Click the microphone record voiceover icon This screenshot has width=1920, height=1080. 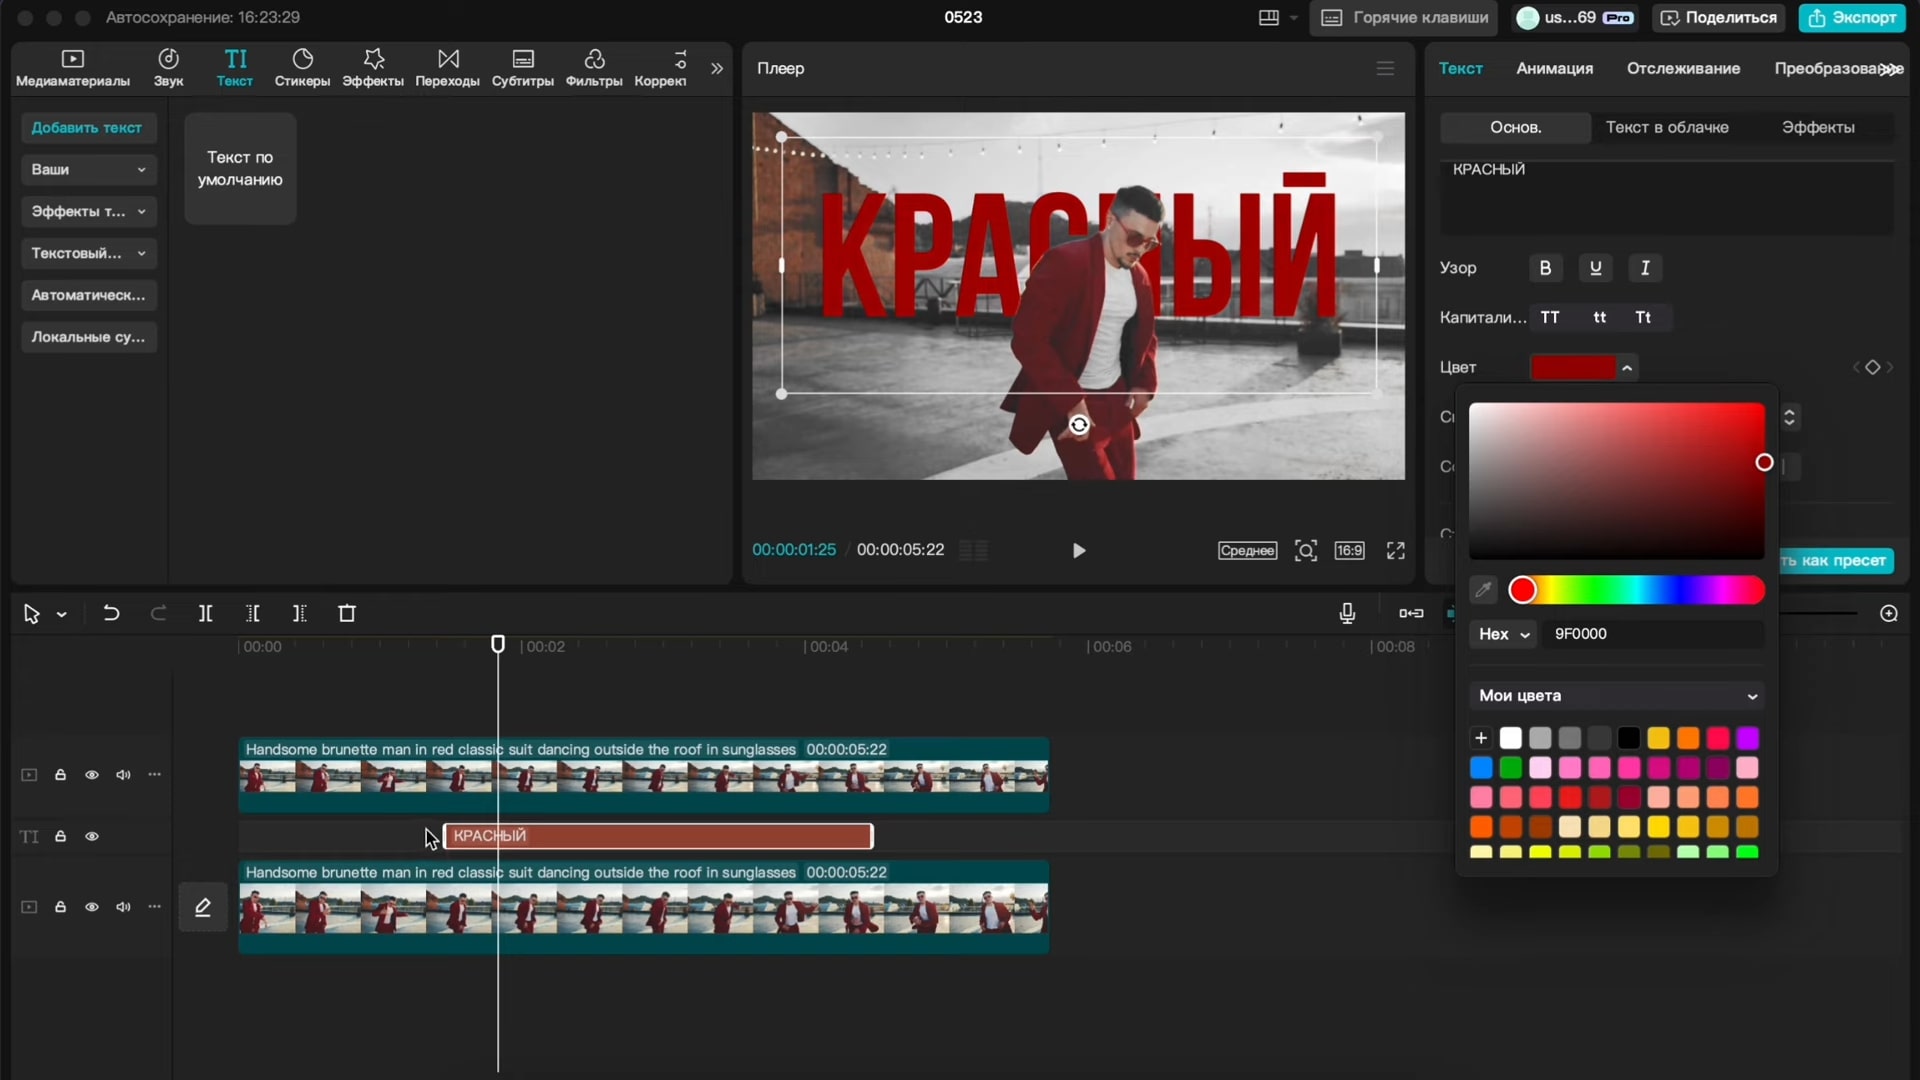[1347, 613]
